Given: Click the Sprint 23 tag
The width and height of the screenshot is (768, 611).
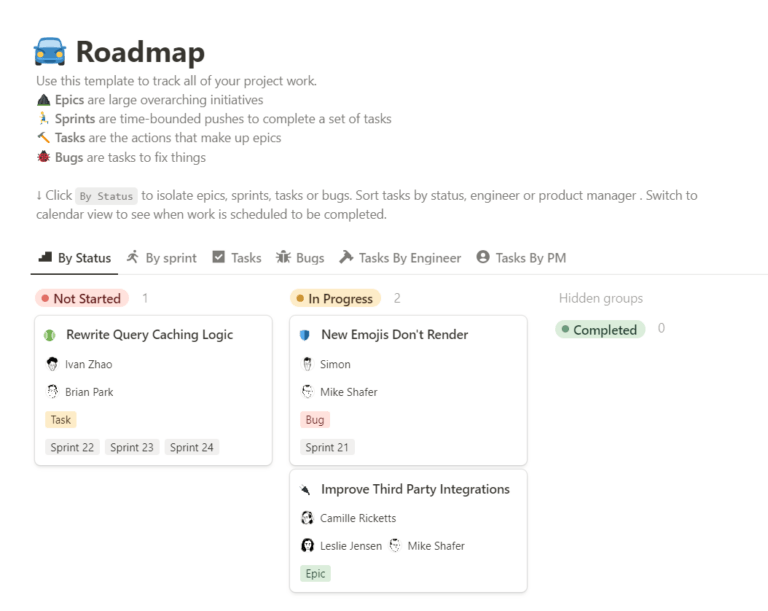Looking at the screenshot, I should coord(132,448).
